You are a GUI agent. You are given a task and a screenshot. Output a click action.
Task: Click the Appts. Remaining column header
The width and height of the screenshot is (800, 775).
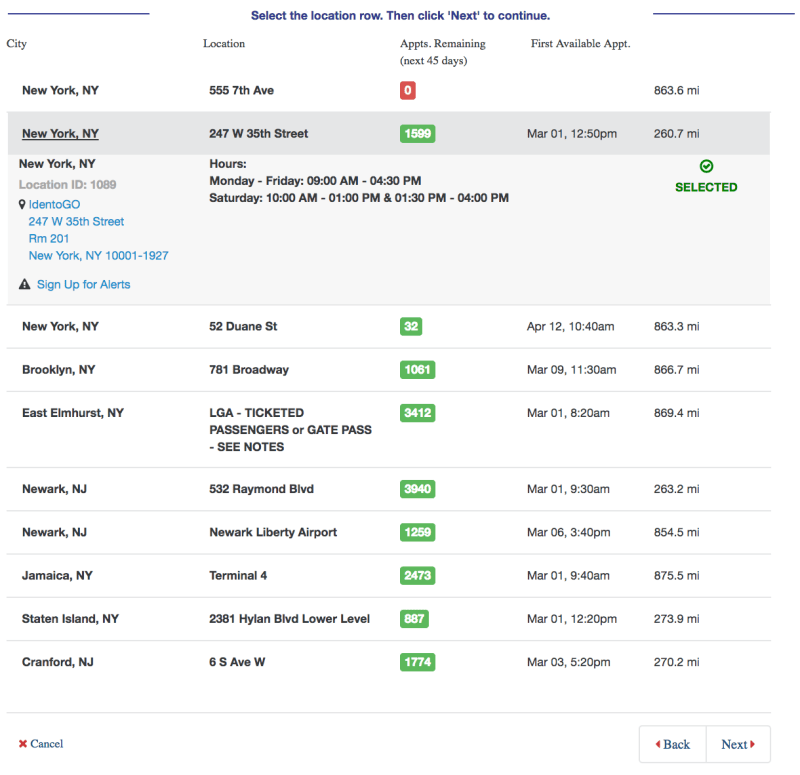point(442,52)
